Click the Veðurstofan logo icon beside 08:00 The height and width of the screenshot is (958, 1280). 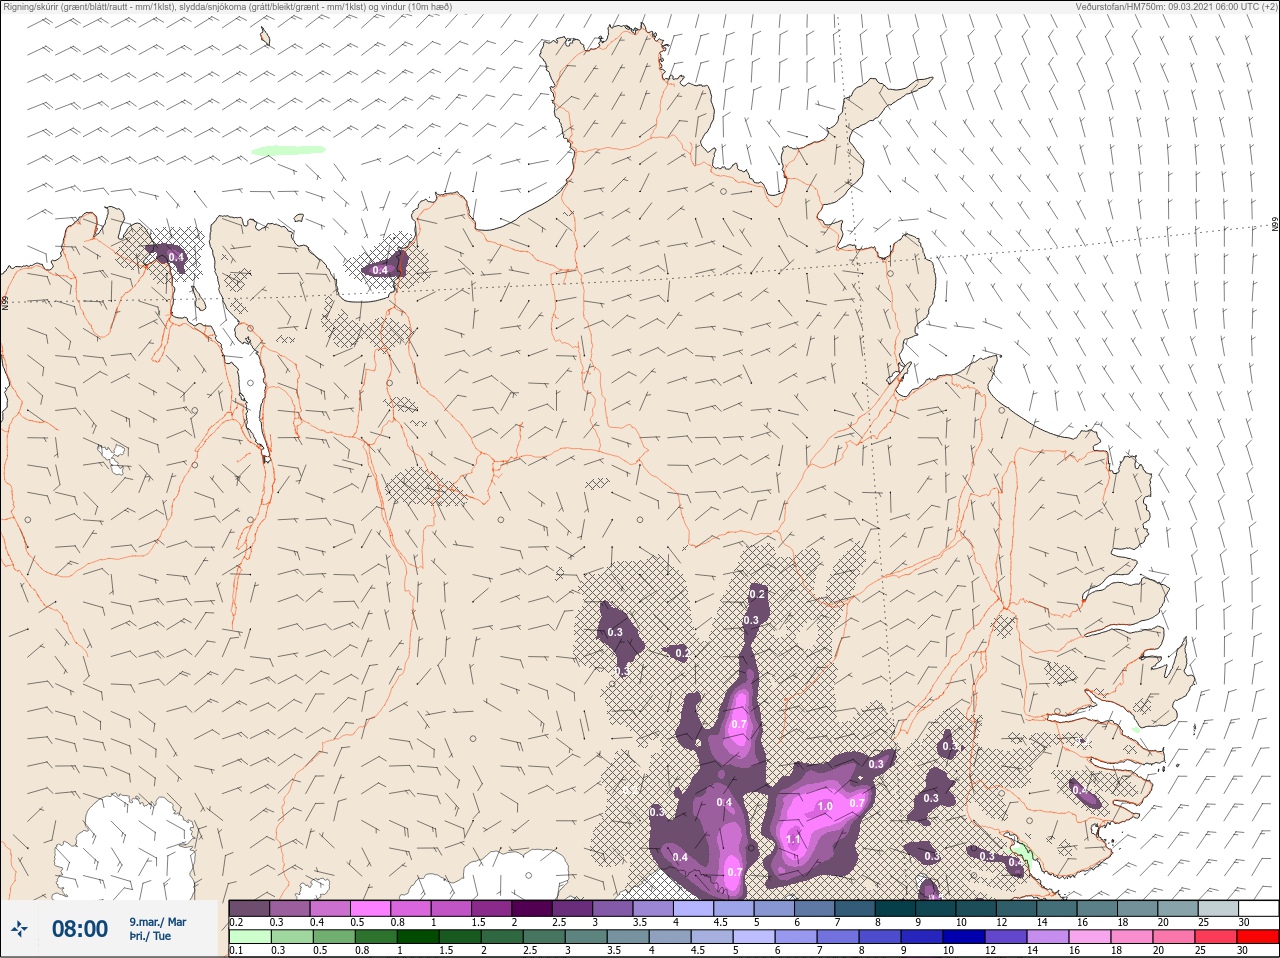coord(19,929)
